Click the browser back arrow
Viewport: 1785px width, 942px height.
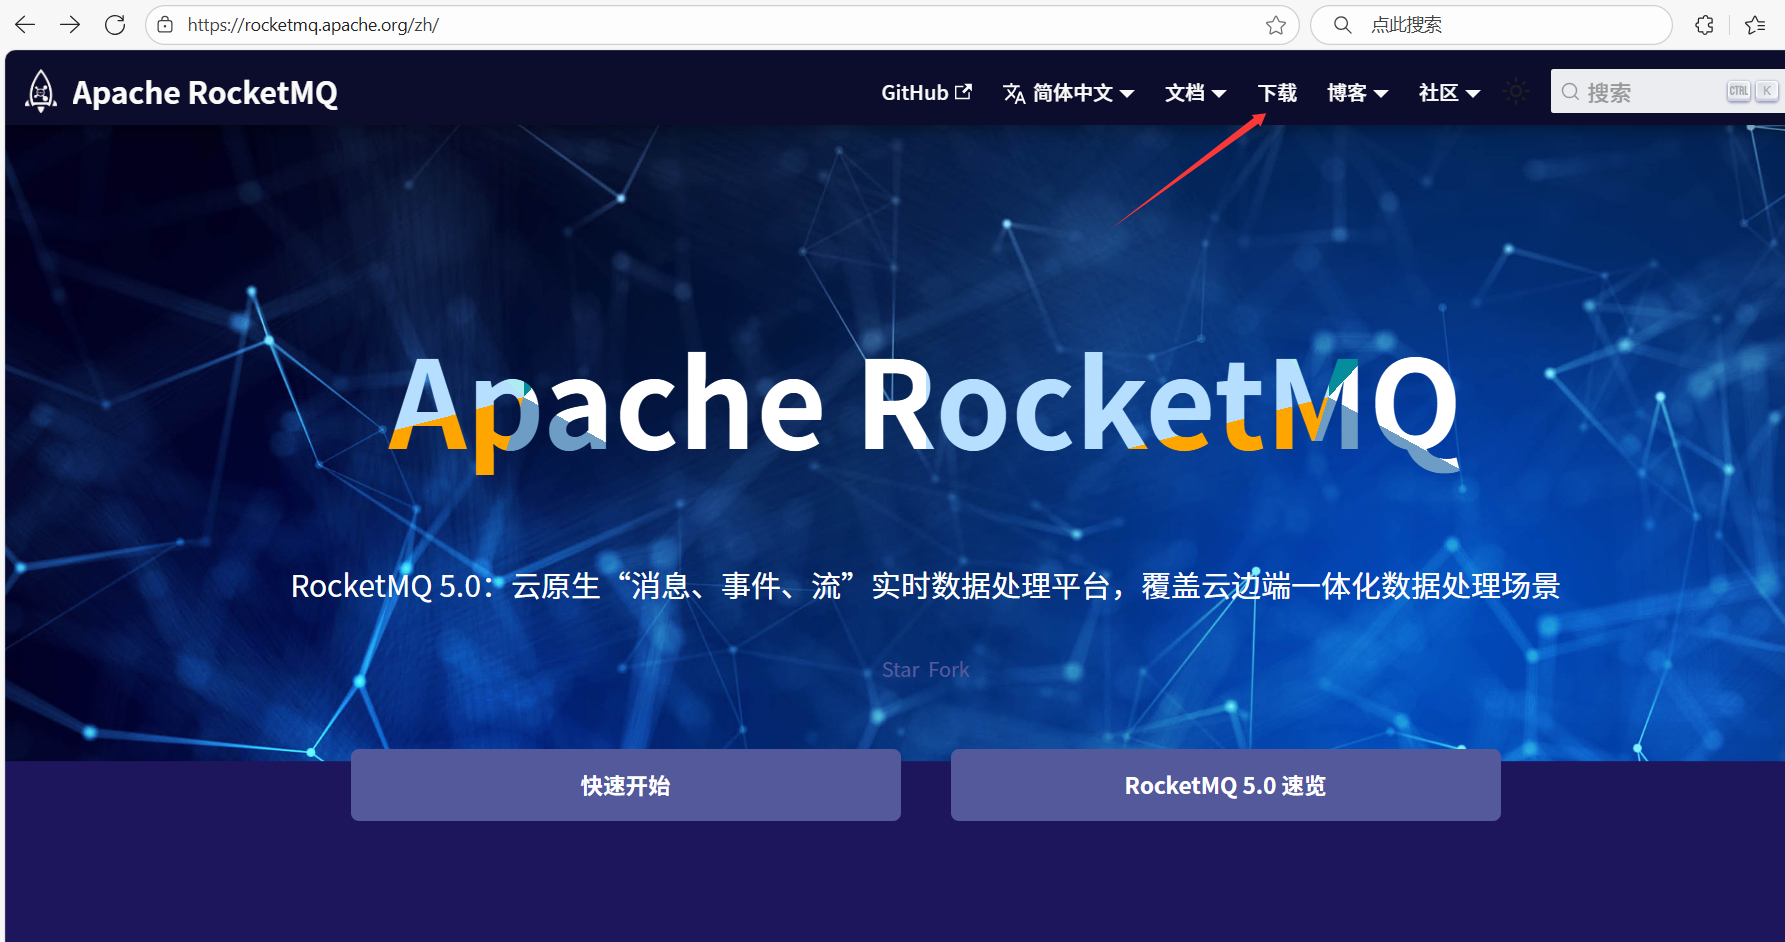pos(25,25)
